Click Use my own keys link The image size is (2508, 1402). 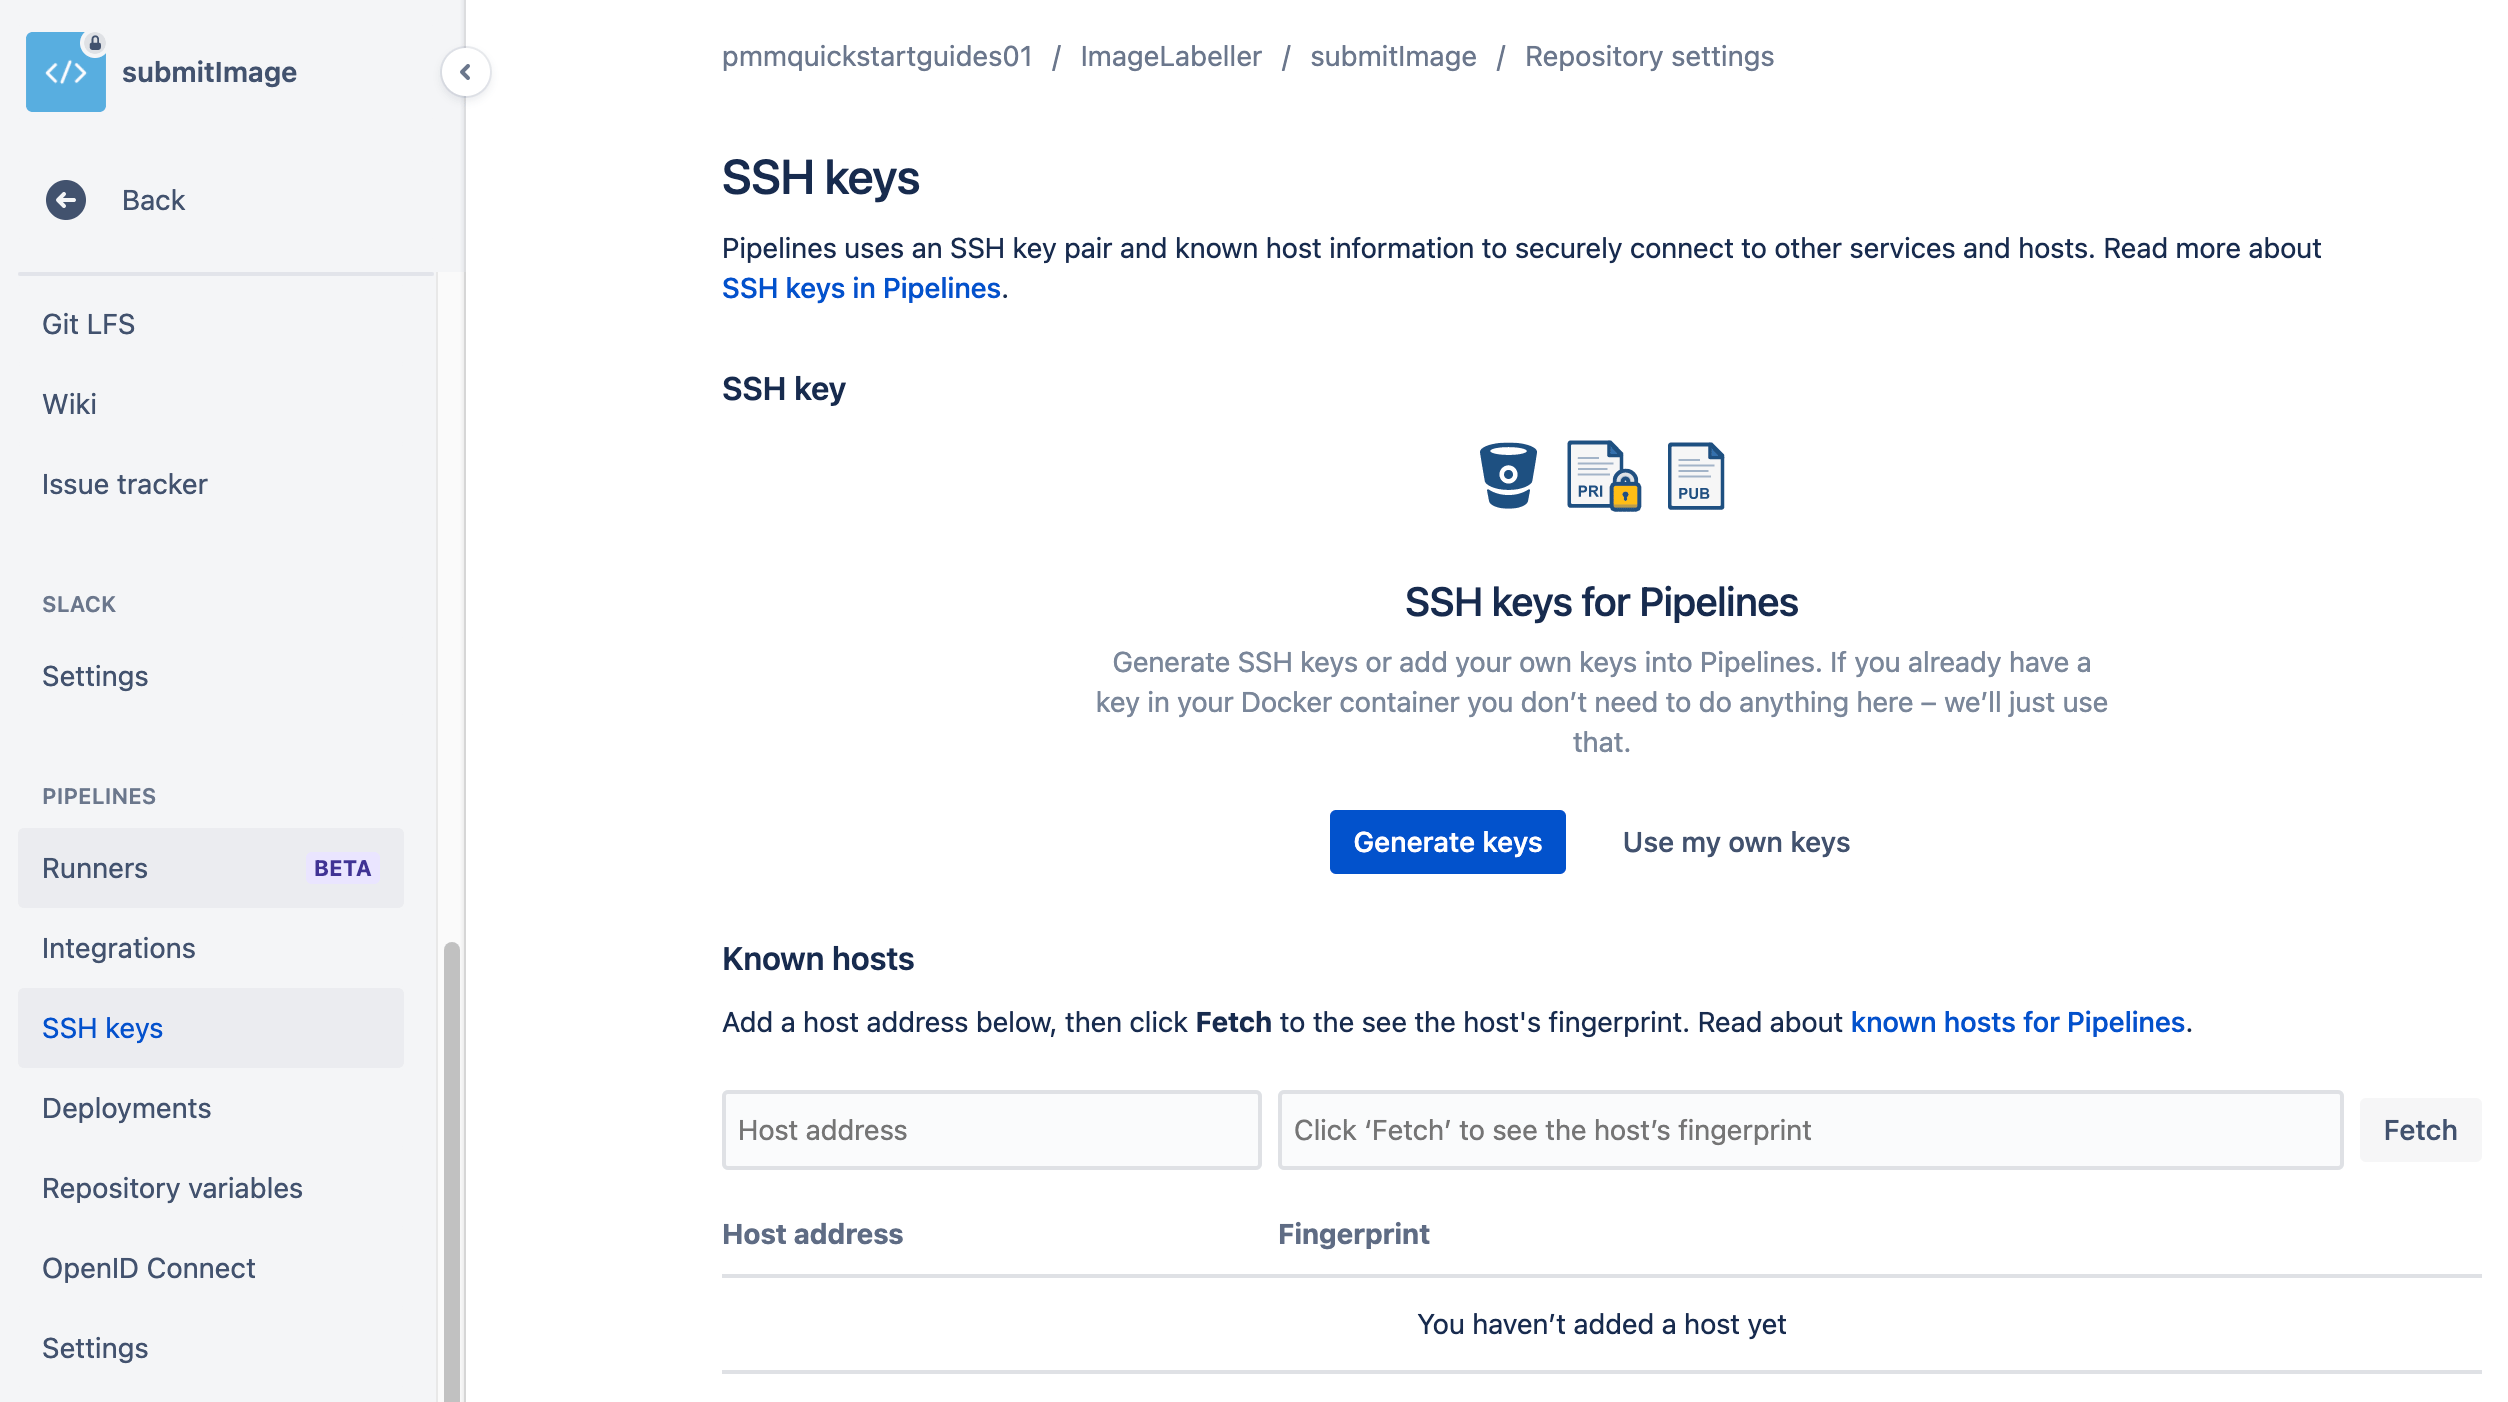(1736, 841)
